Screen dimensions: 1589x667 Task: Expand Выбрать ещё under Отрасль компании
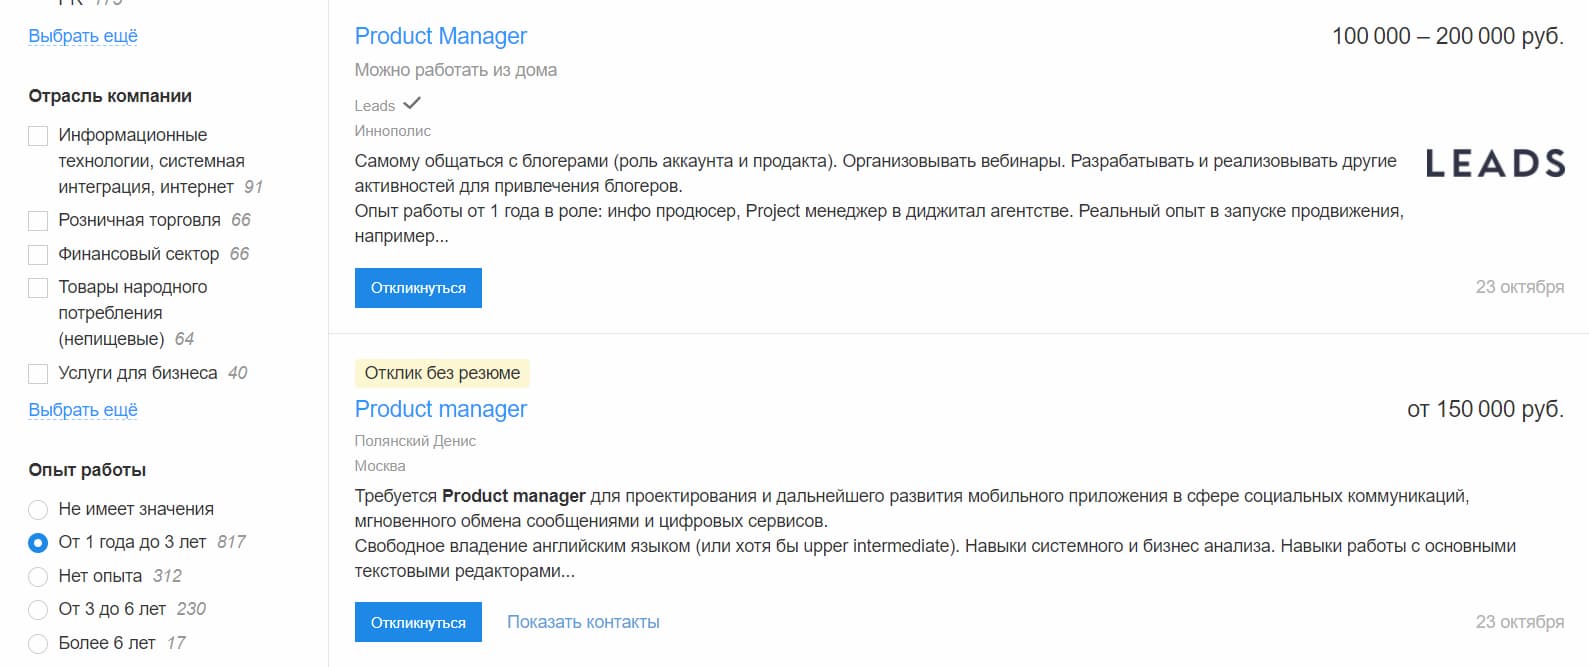pos(82,408)
